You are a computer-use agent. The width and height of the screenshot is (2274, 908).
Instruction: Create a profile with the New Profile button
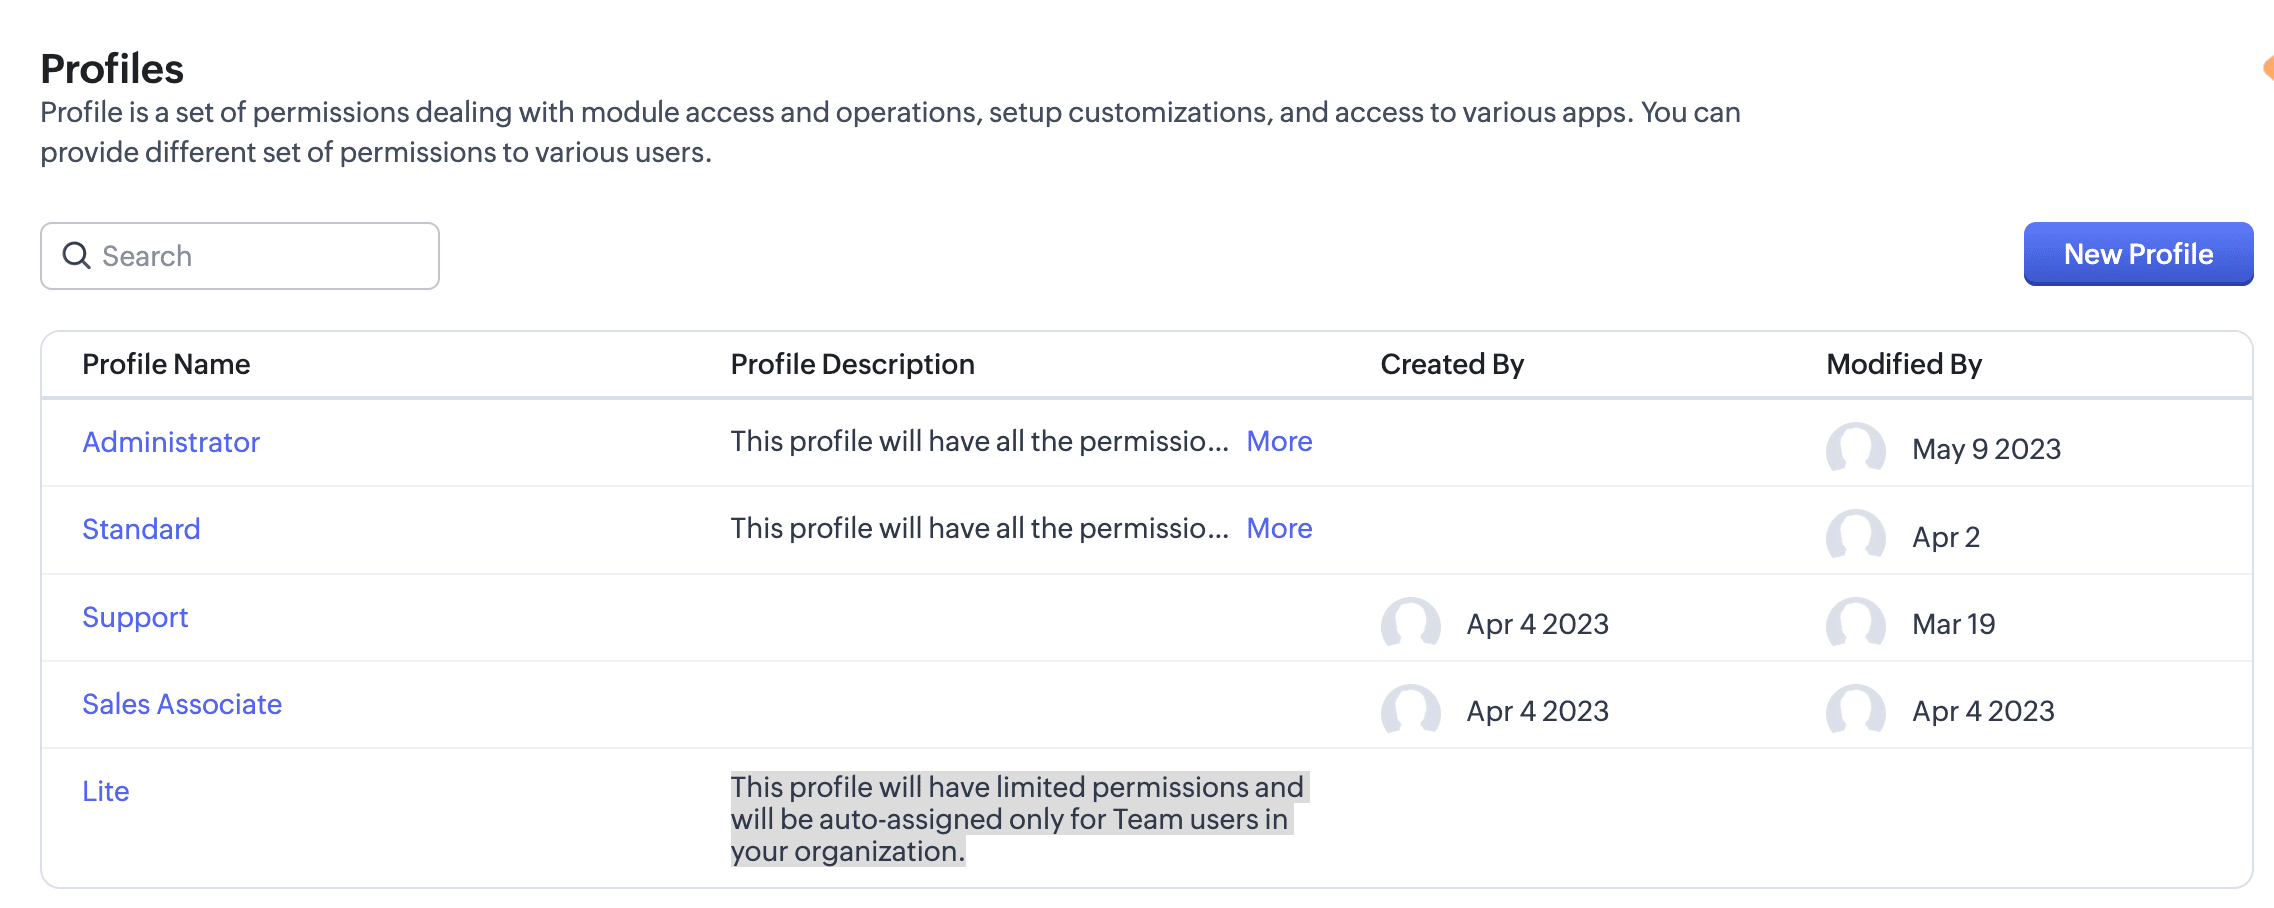(x=2138, y=254)
